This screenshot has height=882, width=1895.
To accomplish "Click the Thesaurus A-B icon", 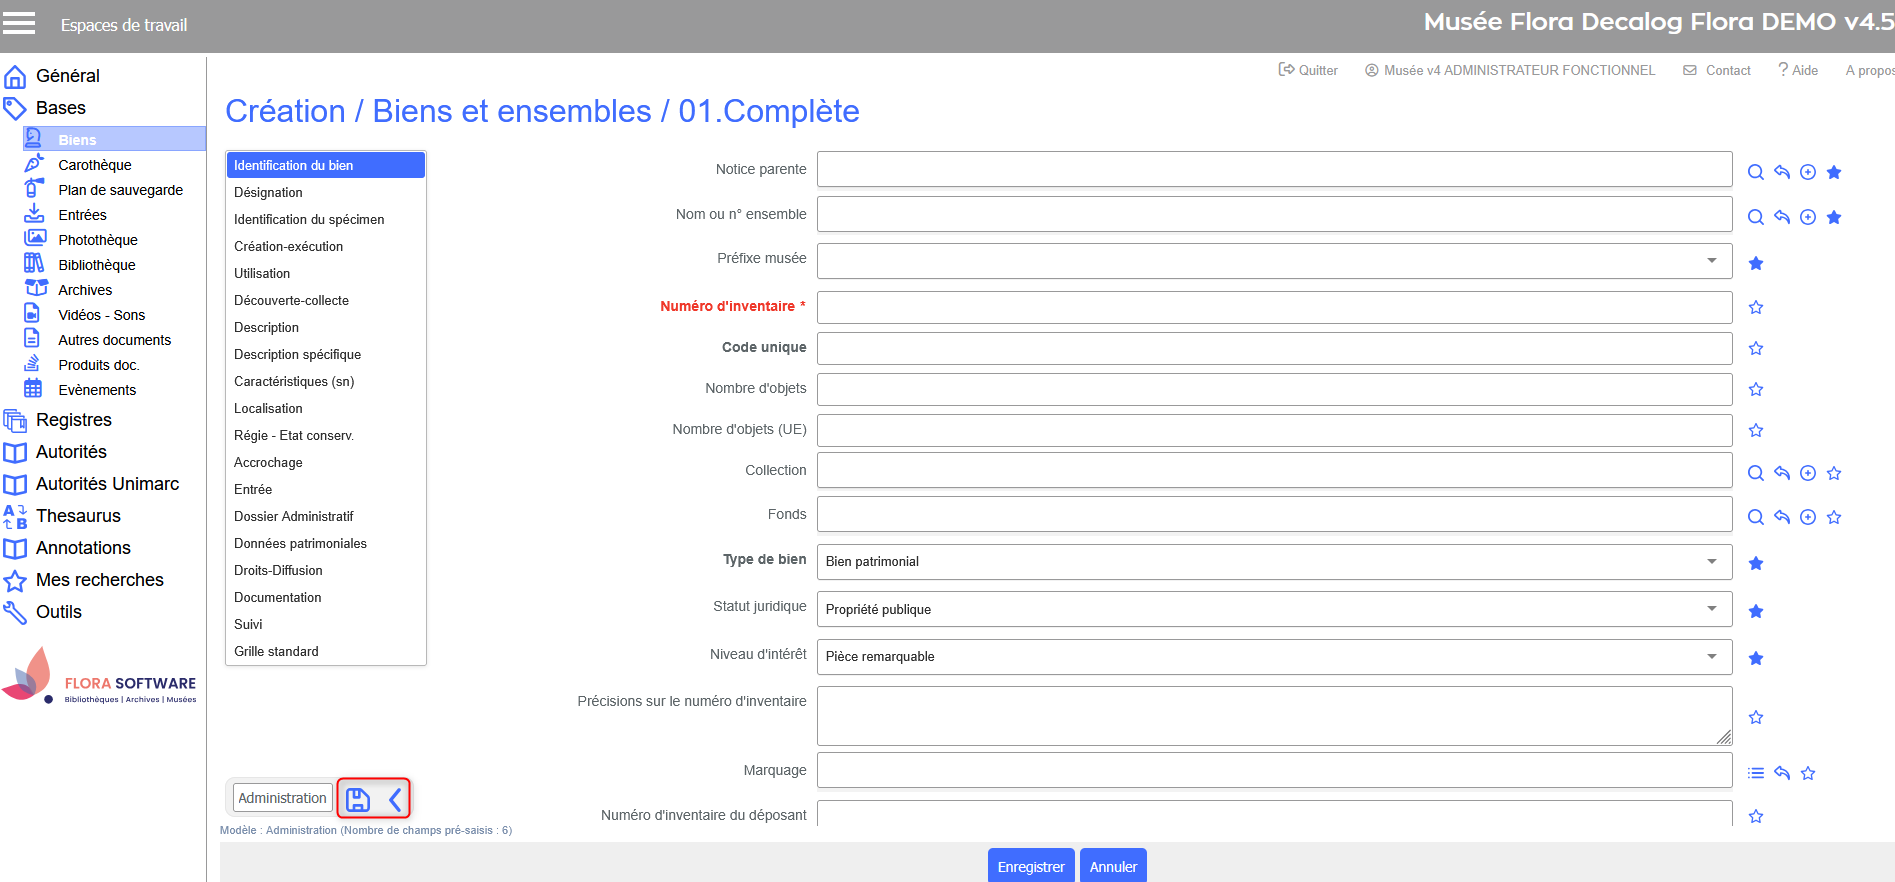I will 15,516.
